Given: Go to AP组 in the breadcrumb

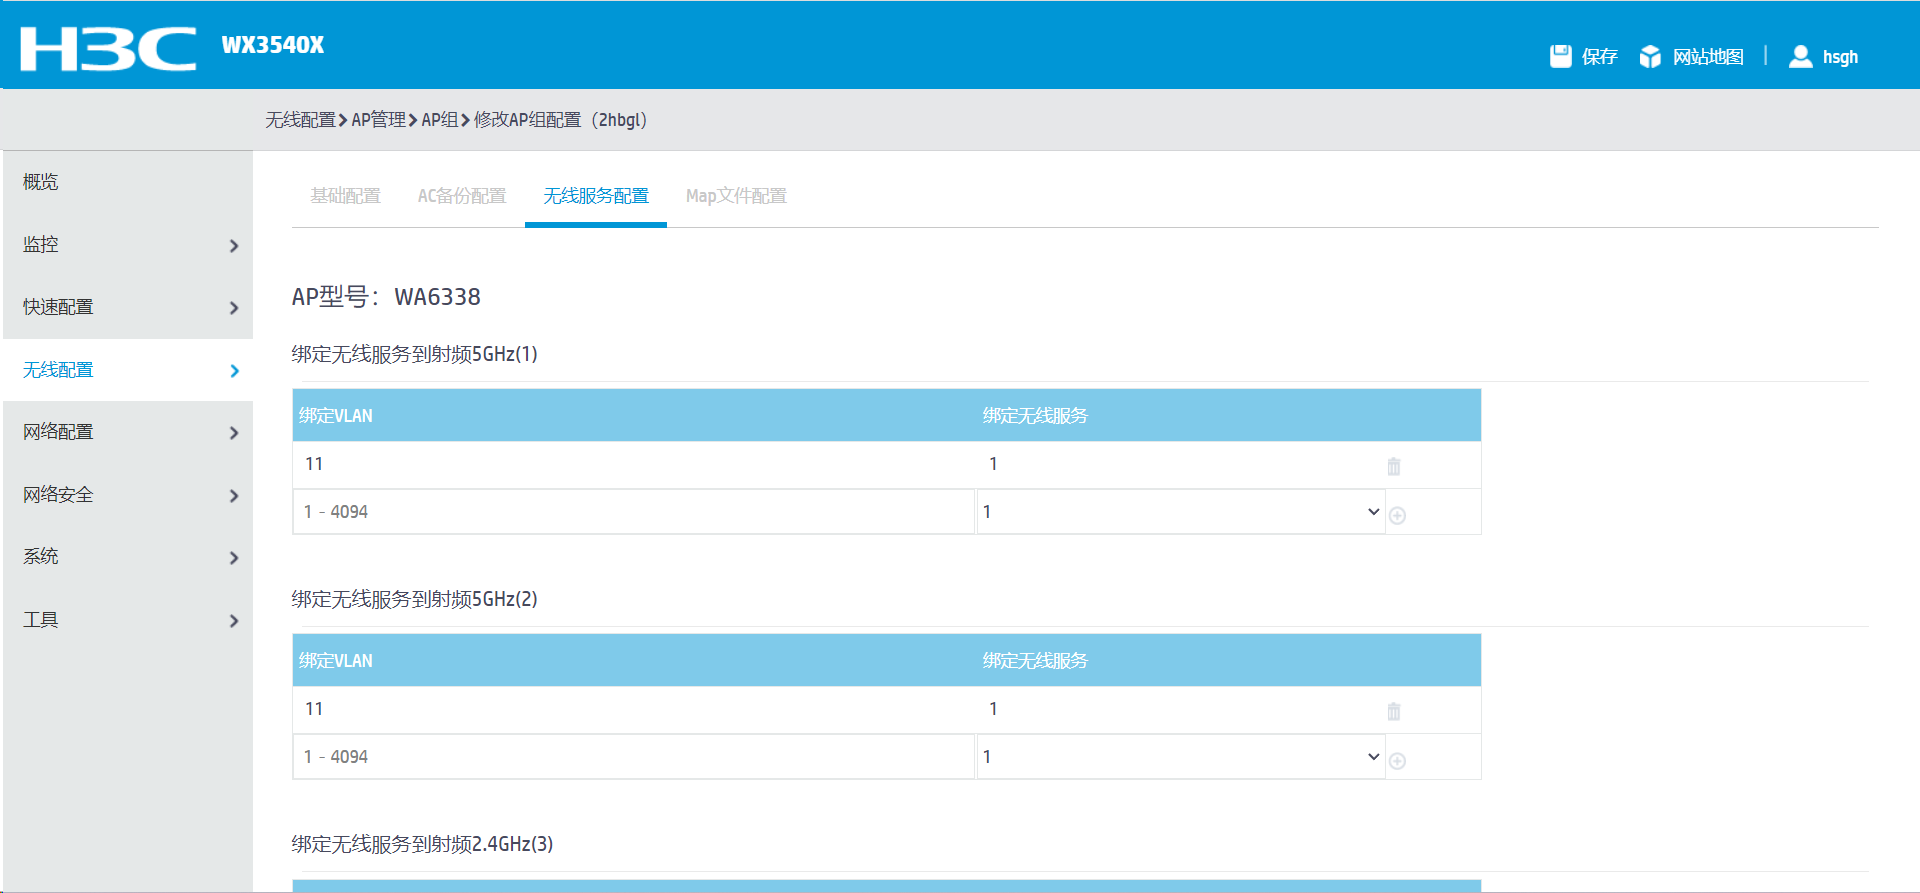Looking at the screenshot, I should (439, 120).
